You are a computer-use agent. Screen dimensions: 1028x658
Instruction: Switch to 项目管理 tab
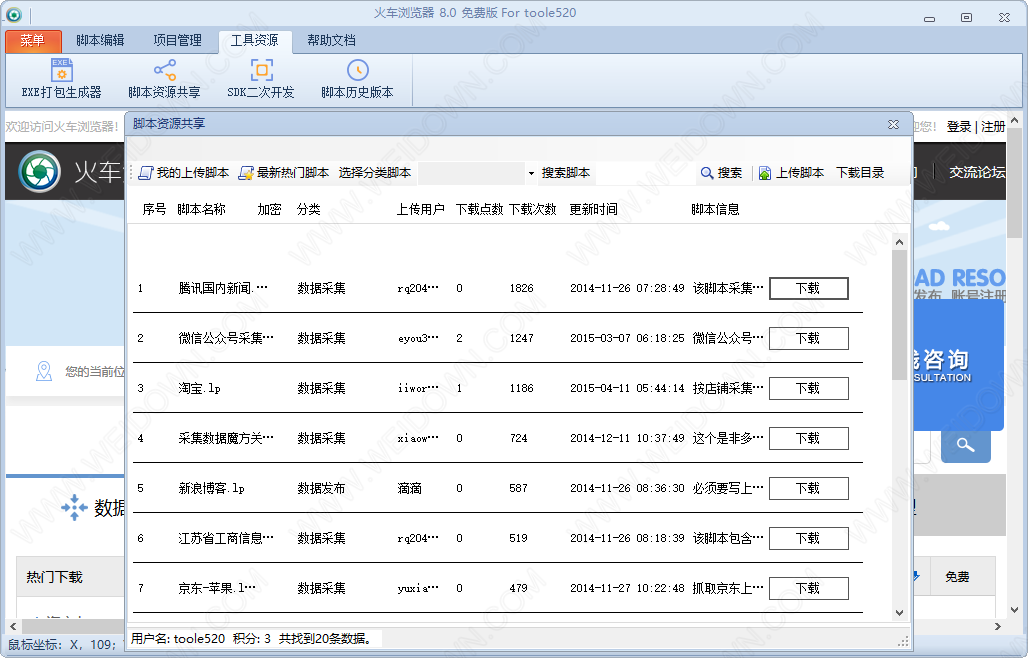coord(178,41)
